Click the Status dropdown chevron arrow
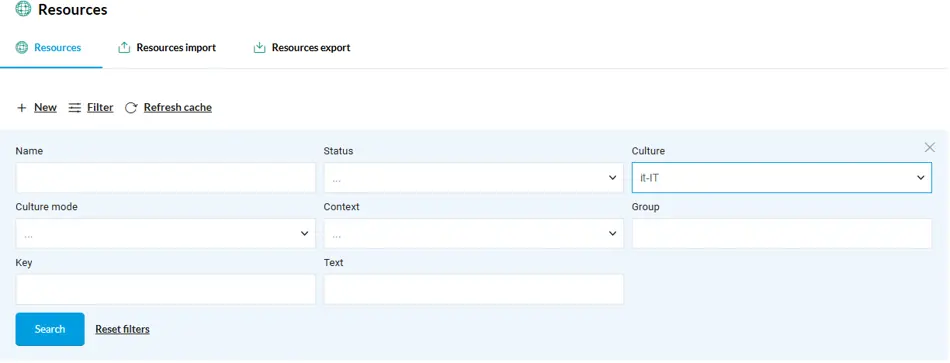This screenshot has width=950, height=363. point(613,178)
